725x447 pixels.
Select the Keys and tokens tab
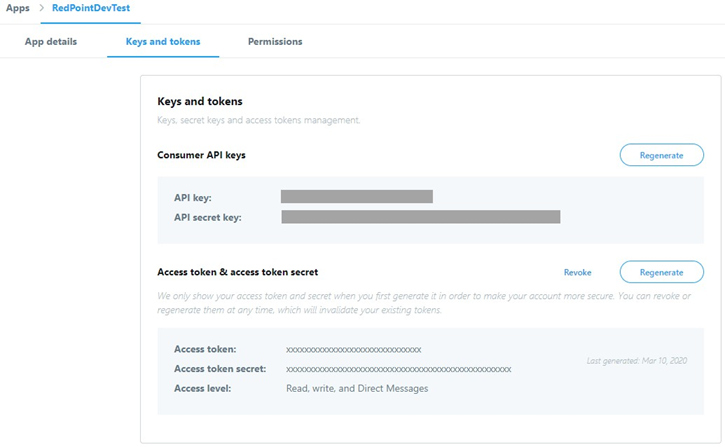163,42
